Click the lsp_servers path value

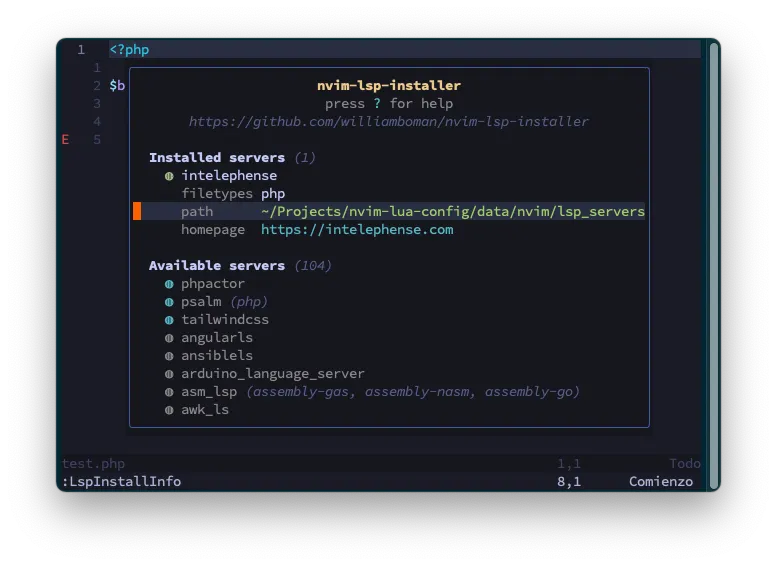coord(453,212)
